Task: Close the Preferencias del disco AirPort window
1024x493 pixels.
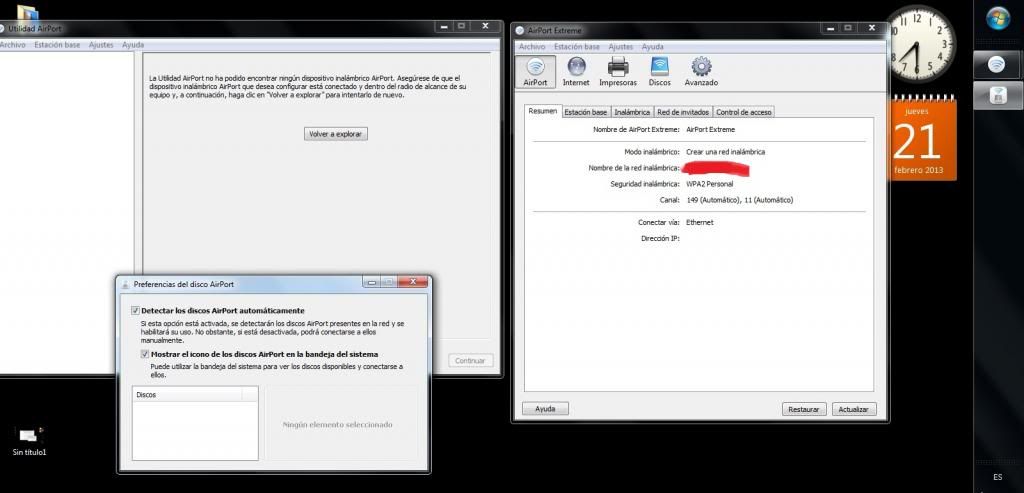Action: tap(413, 283)
